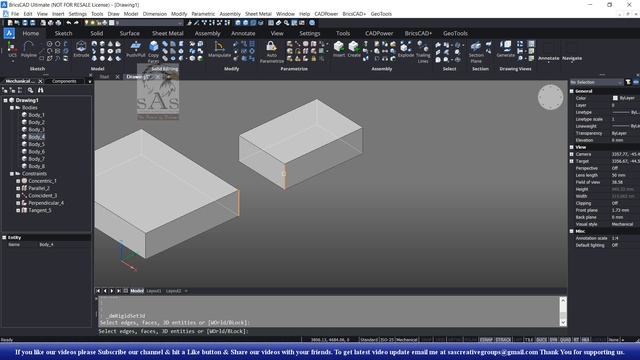The image size is (640, 360).
Task: Click the quick select filter icon in Properties
Action: coord(628,82)
